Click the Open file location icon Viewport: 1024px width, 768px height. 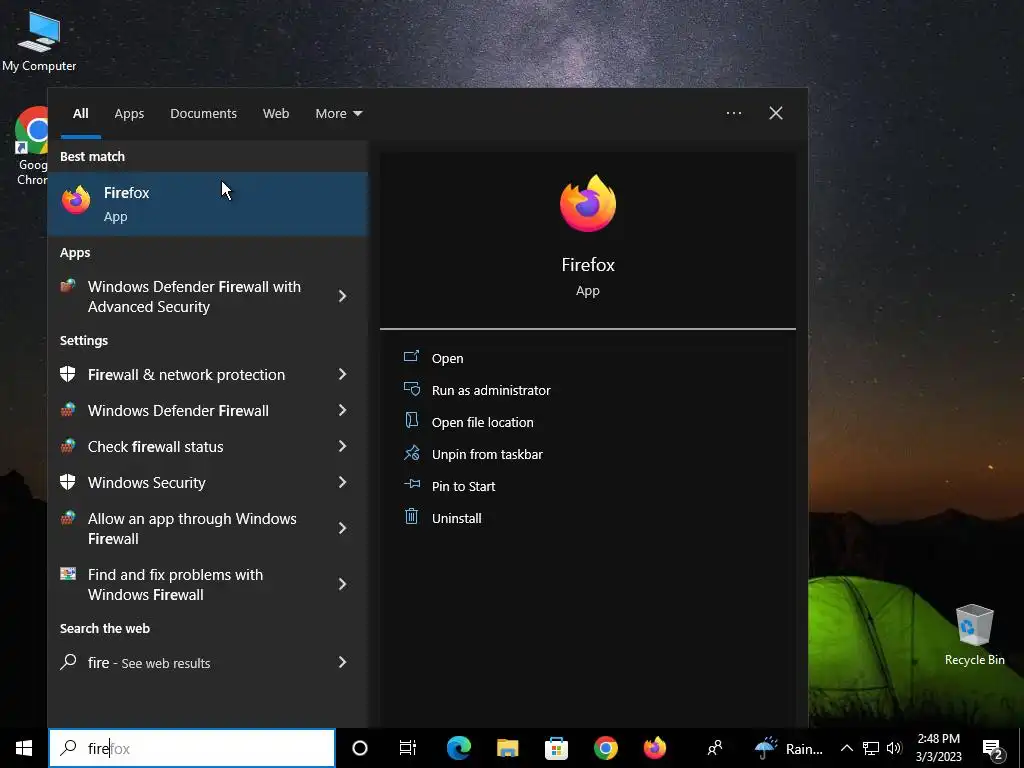pyautogui.click(x=411, y=421)
